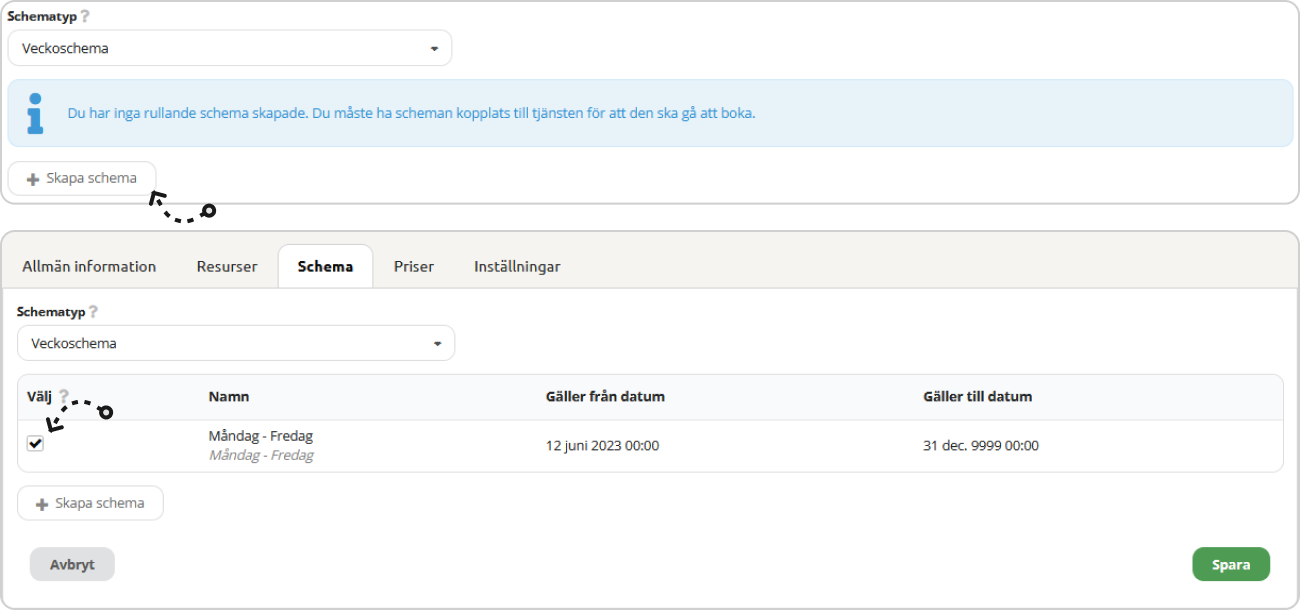Uncheck the Måndag - Fredag schedule checkbox
The height and width of the screenshot is (610, 1300).
[36, 444]
